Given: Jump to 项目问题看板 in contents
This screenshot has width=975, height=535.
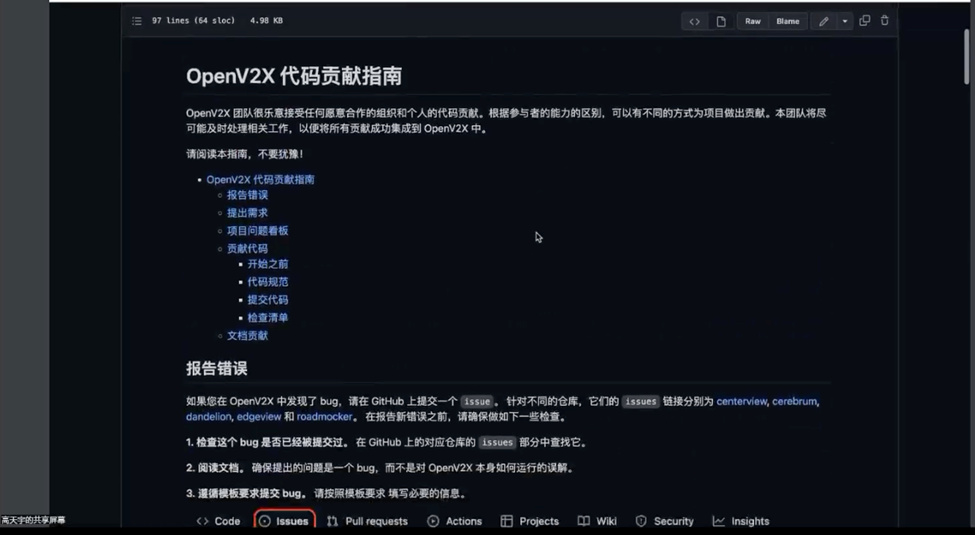Looking at the screenshot, I should tap(257, 231).
